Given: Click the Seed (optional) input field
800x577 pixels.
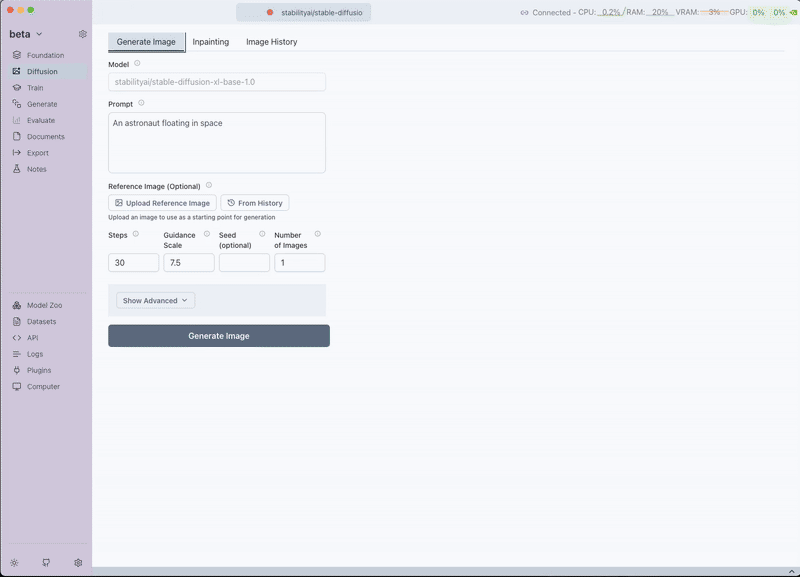Looking at the screenshot, I should (244, 263).
